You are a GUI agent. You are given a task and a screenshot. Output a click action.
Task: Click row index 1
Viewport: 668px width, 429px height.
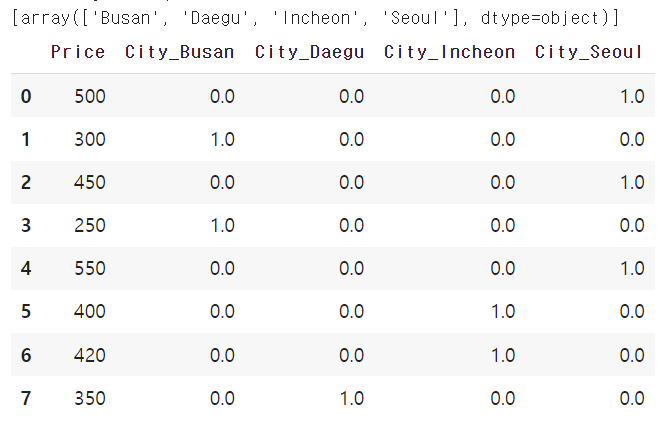click(26, 139)
